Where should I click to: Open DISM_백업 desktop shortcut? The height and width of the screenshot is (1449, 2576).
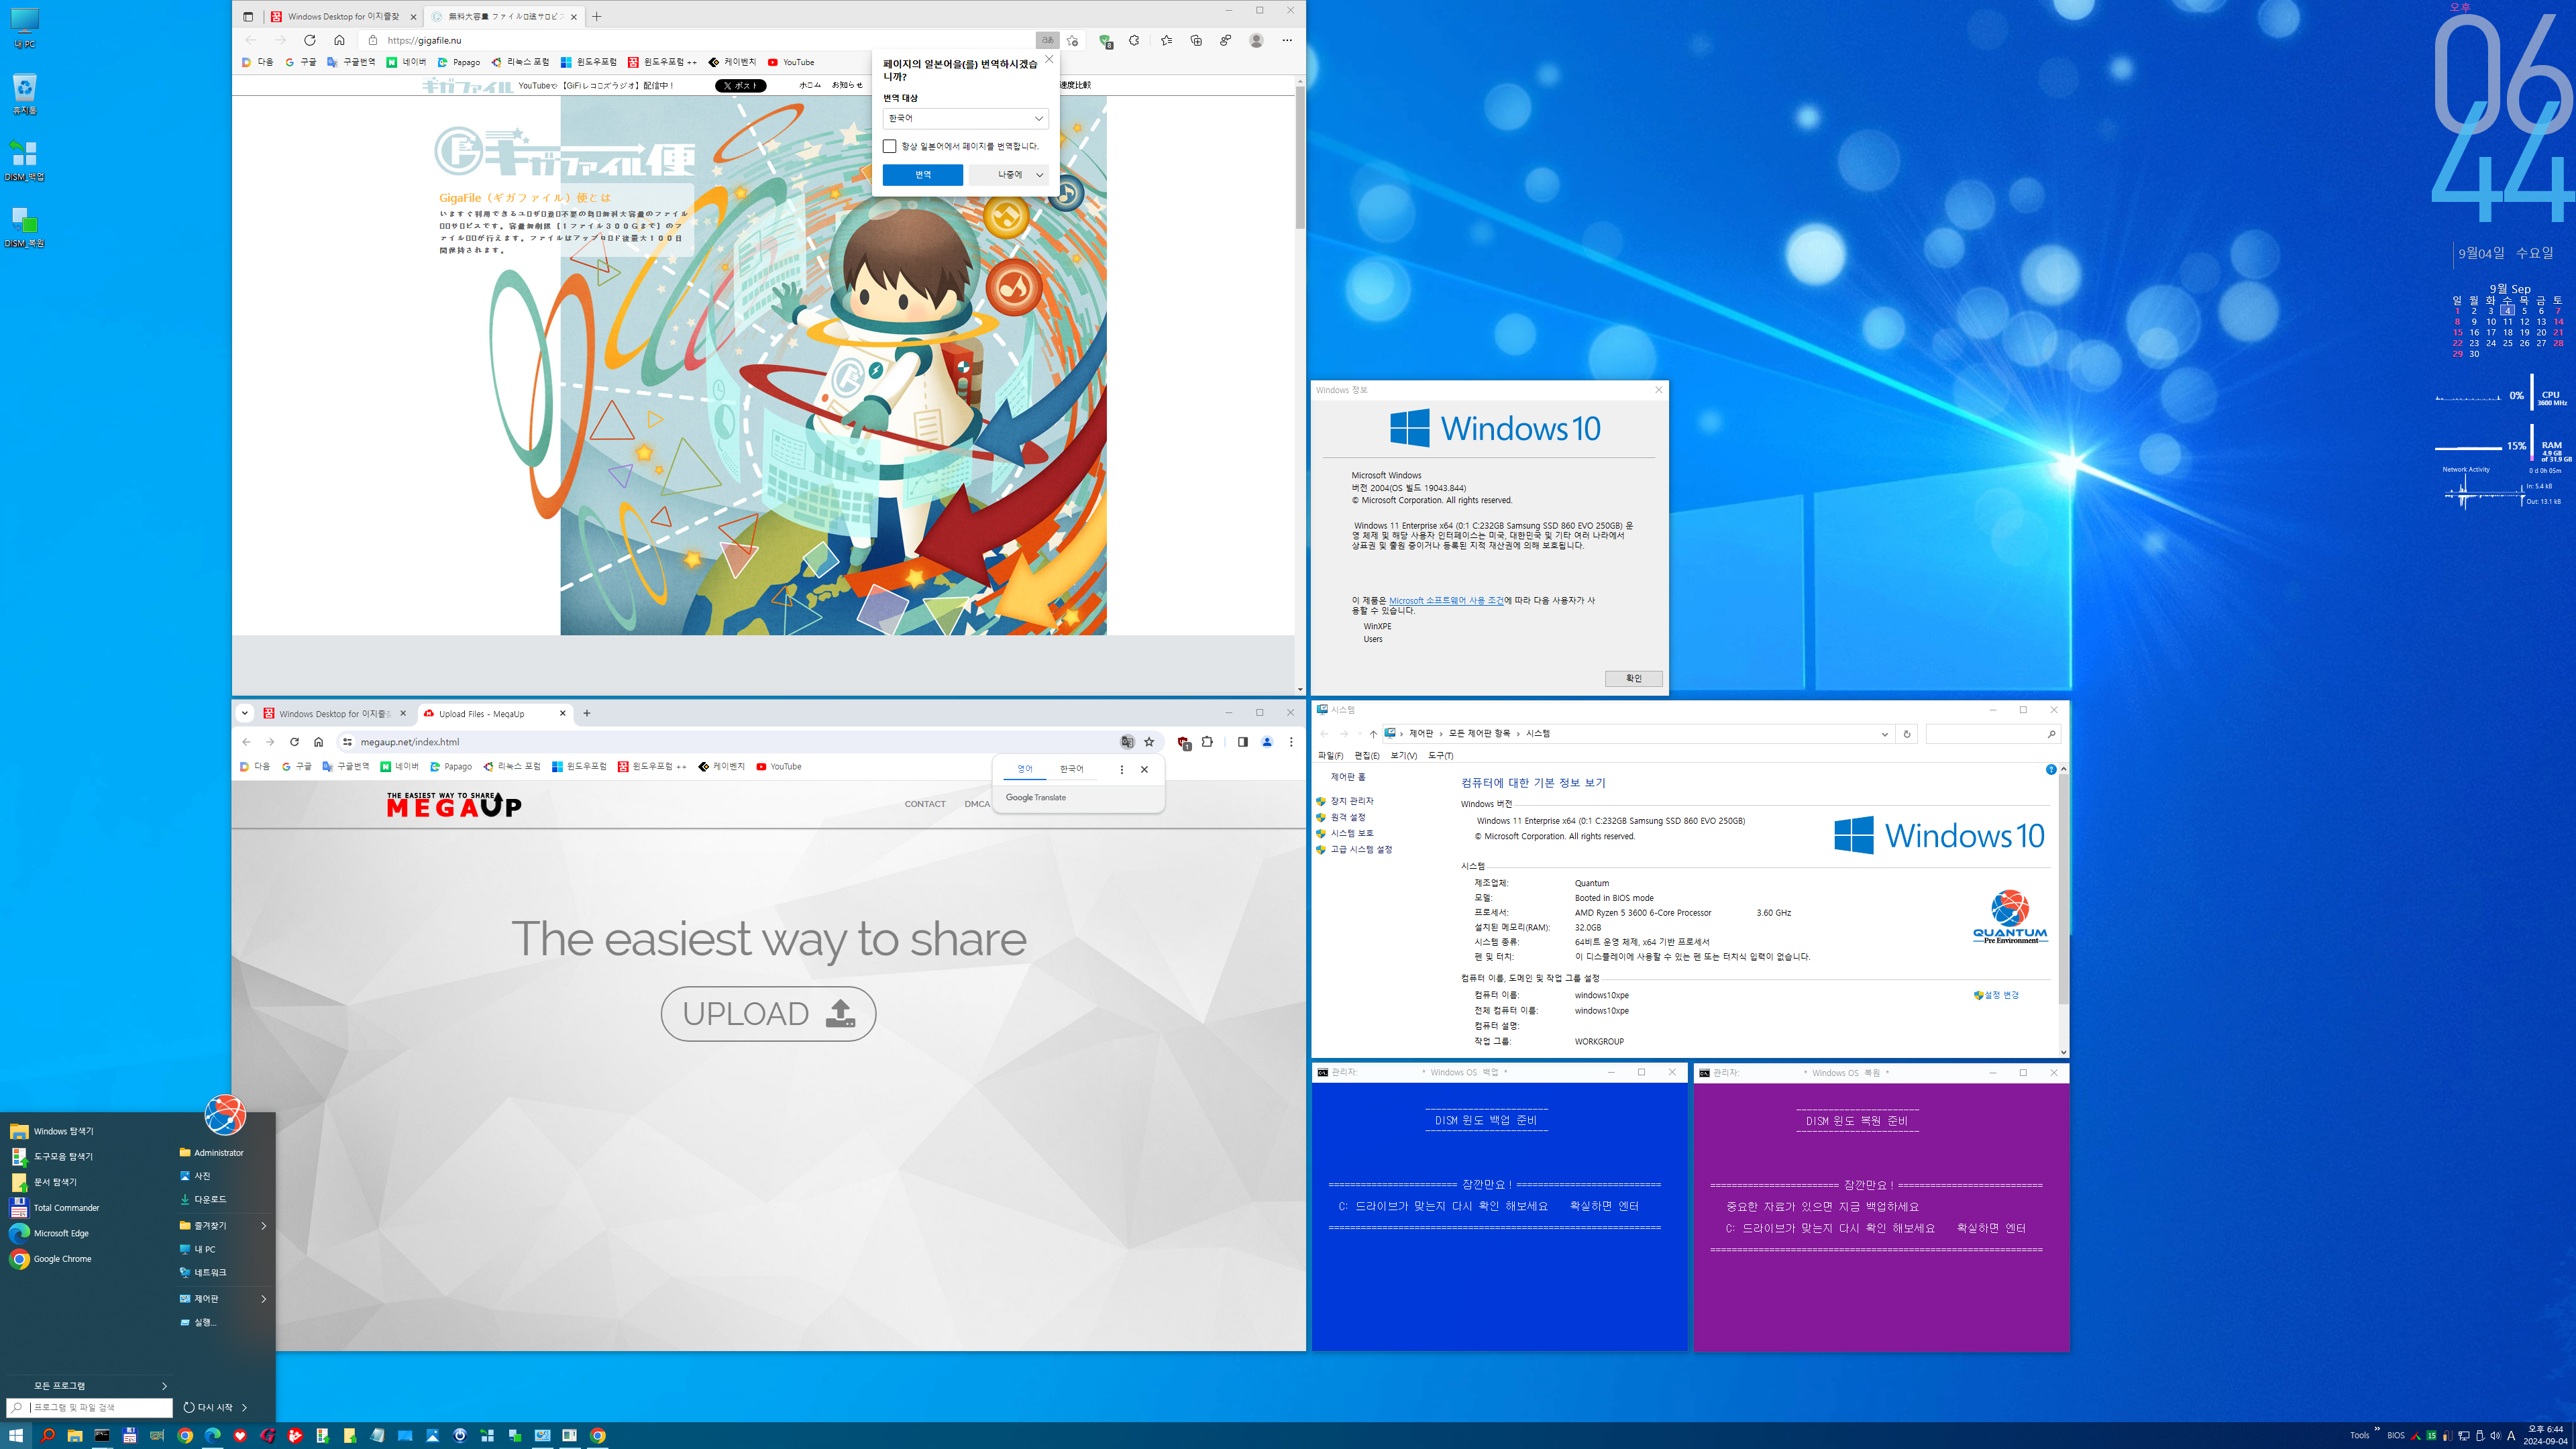pos(24,160)
